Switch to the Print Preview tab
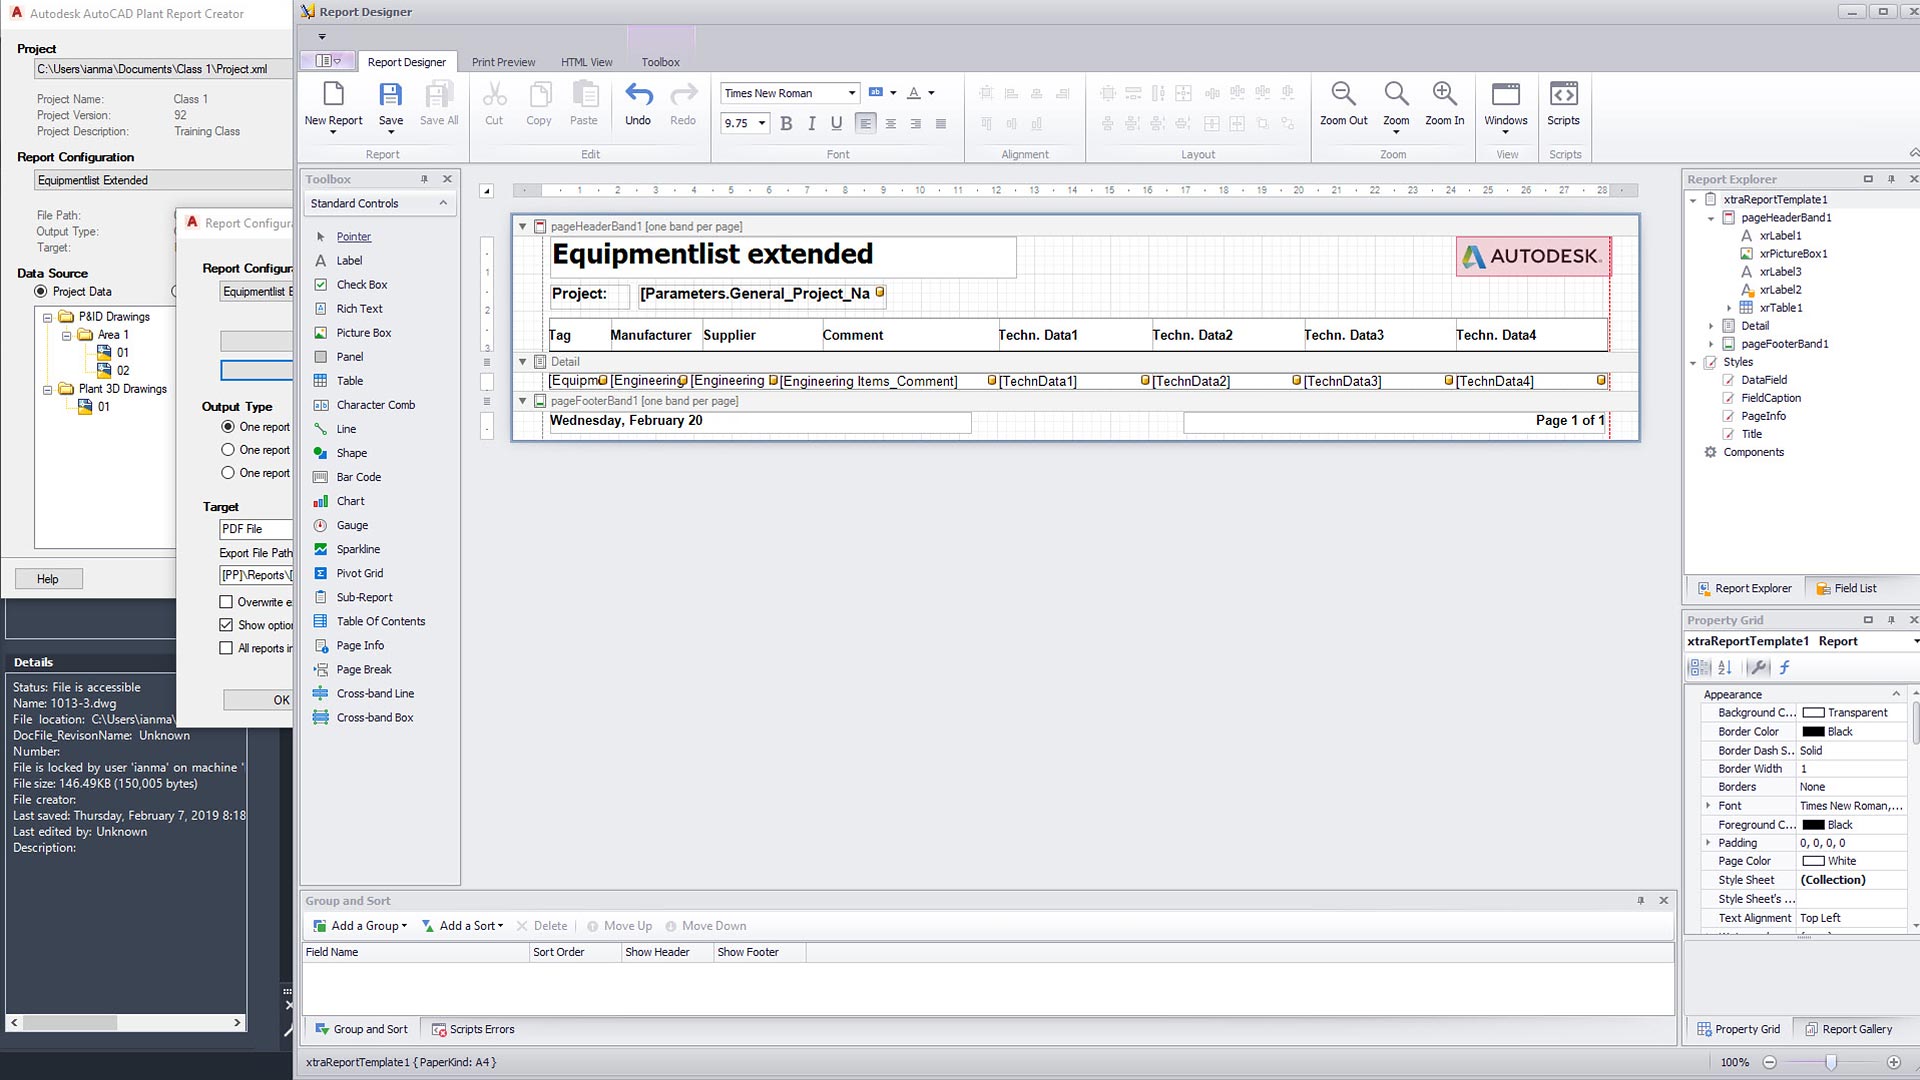 503,62
